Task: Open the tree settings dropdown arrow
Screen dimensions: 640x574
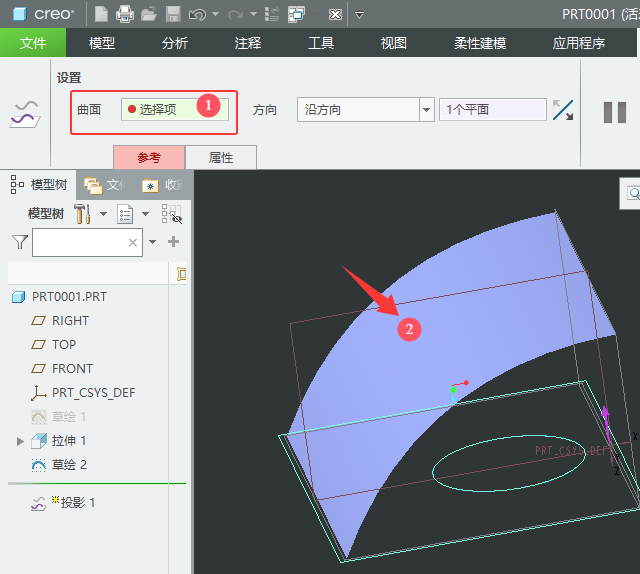Action: [x=103, y=214]
